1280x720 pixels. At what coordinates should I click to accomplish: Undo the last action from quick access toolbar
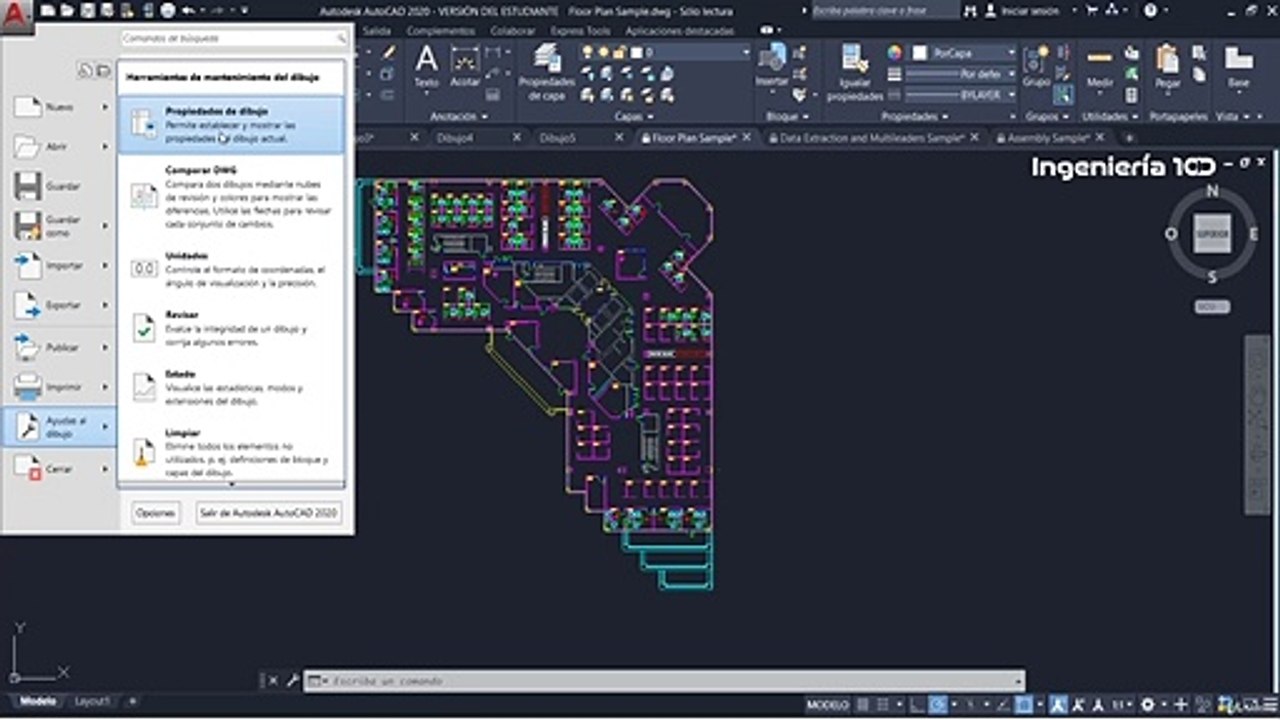[188, 10]
